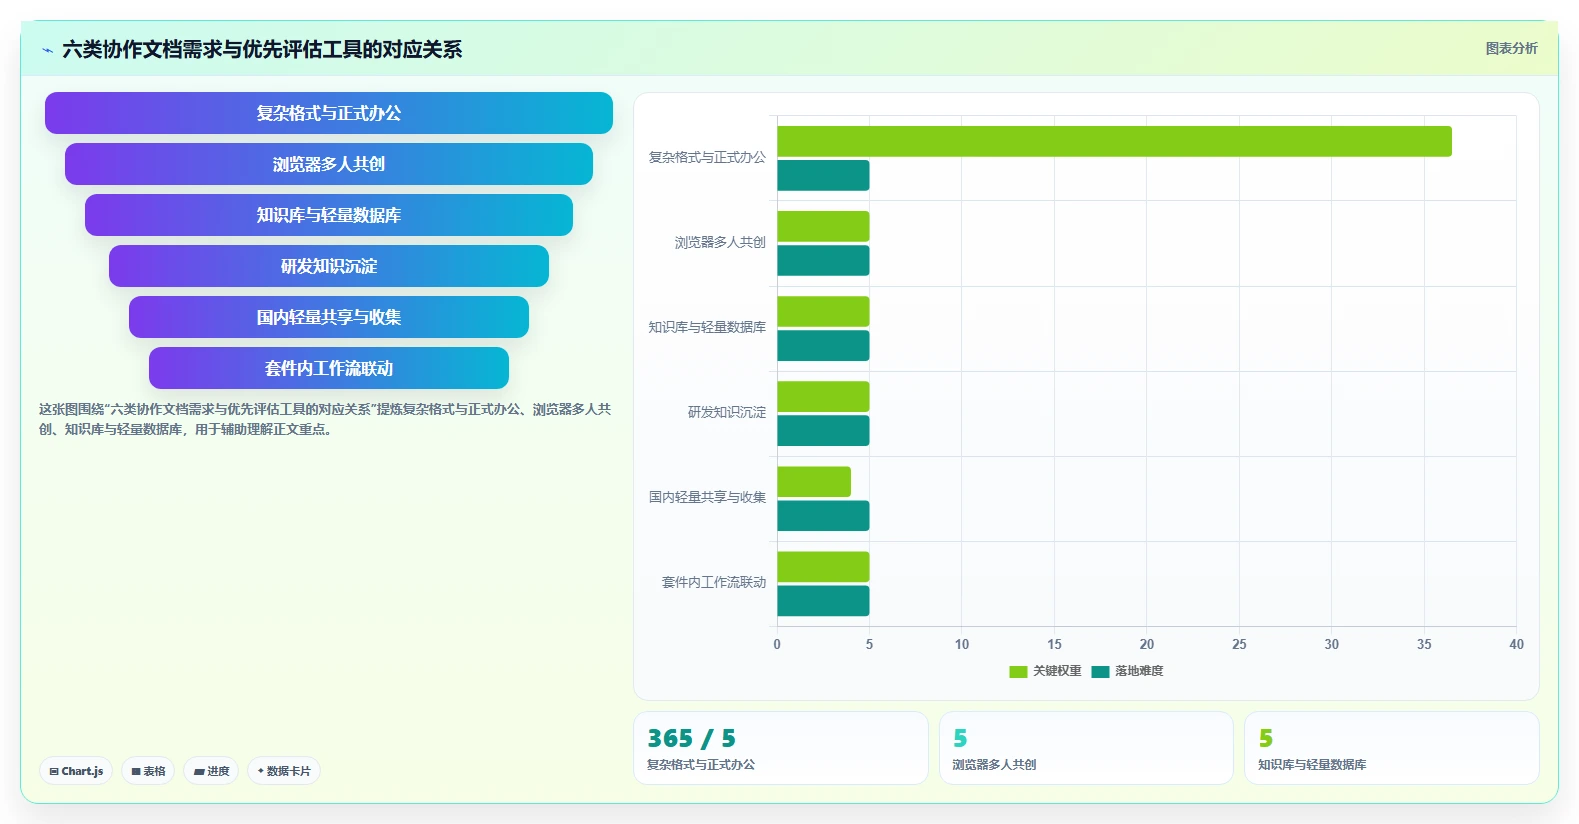Click the x-axis tick label 35
This screenshot has height=824, width=1579.
(x=1424, y=644)
